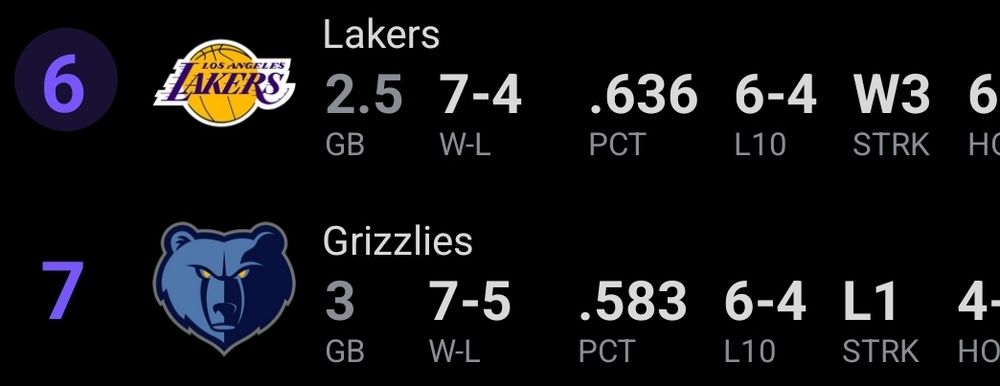Image resolution: width=1000 pixels, height=386 pixels.
Task: Select the rank 6 circle badge
Action: point(66,80)
